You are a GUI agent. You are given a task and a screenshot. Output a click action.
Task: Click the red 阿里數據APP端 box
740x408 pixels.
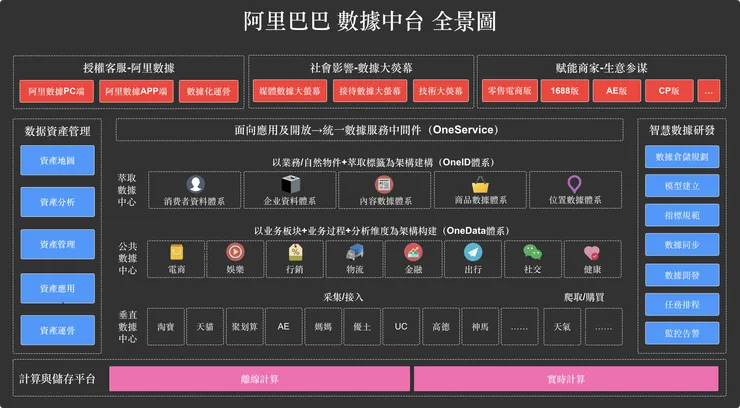coord(136,92)
